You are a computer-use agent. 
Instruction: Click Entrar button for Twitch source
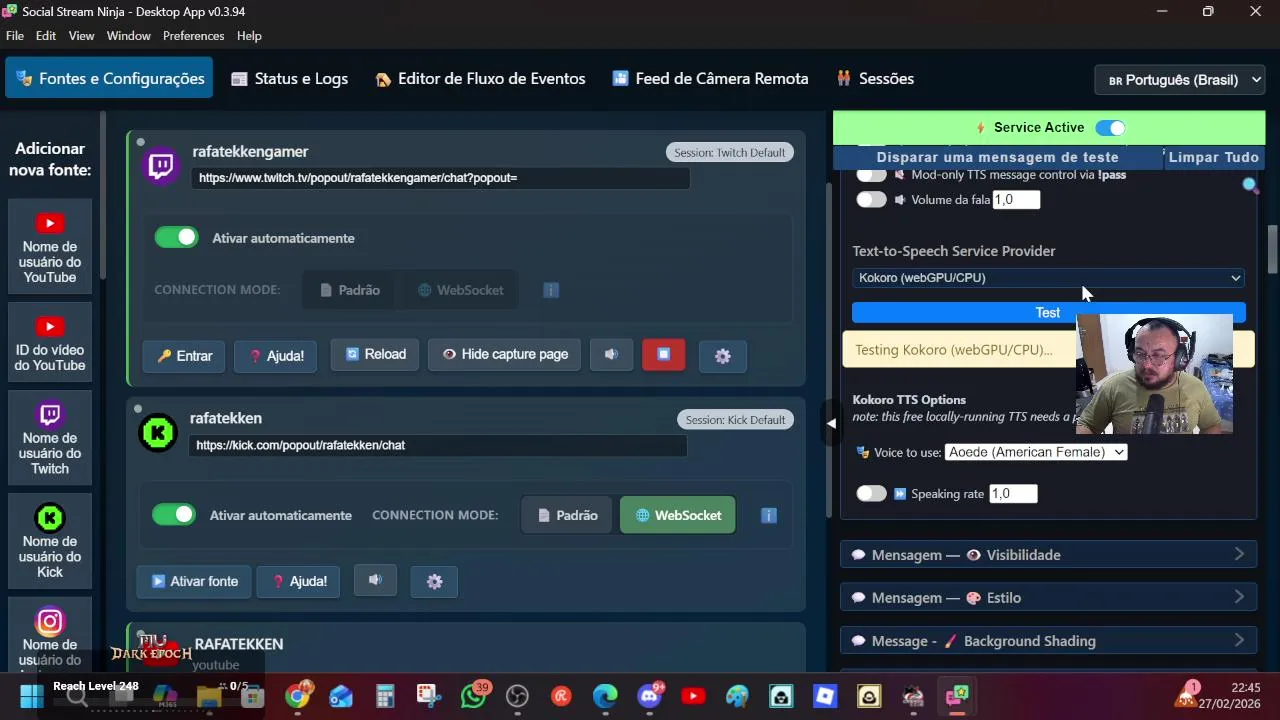(x=185, y=356)
